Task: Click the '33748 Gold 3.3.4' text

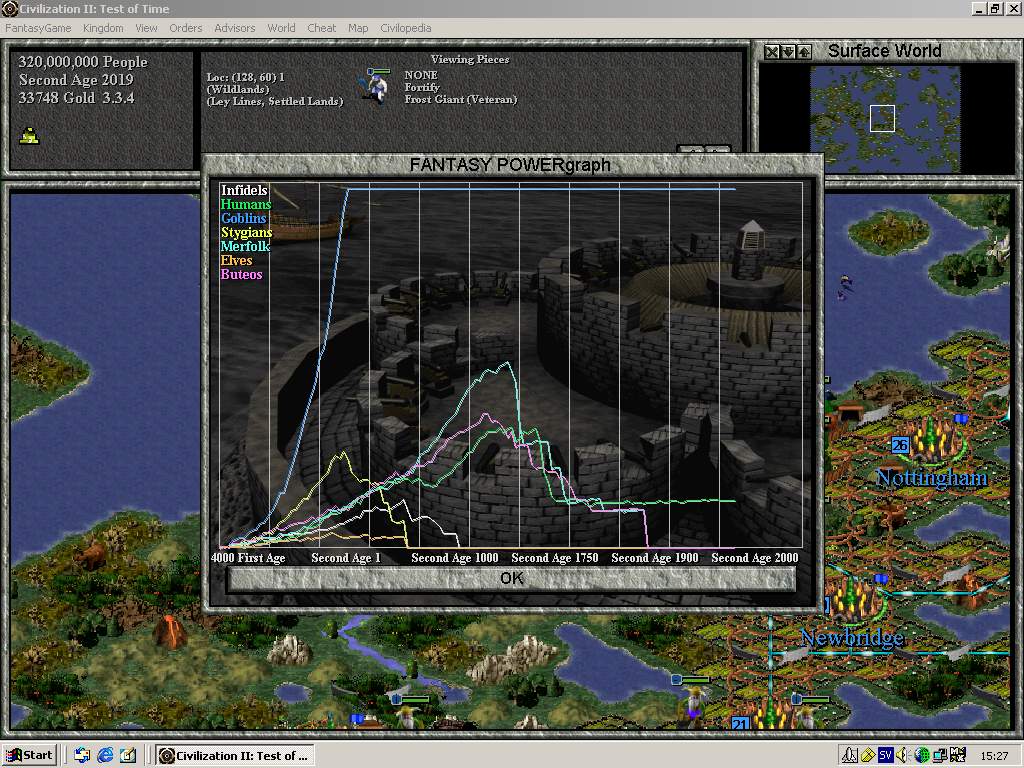Action: (76, 98)
